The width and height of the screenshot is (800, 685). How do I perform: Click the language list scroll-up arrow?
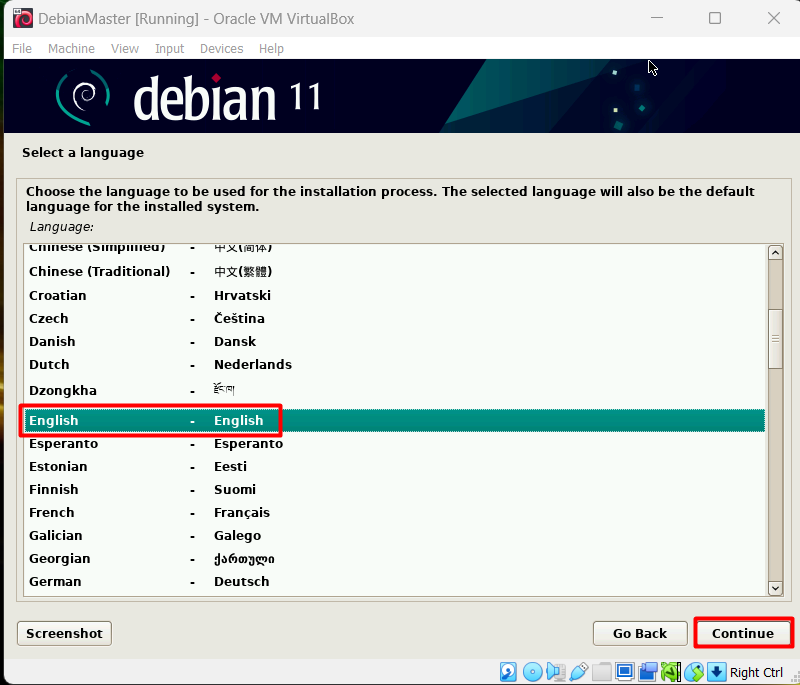[776, 253]
